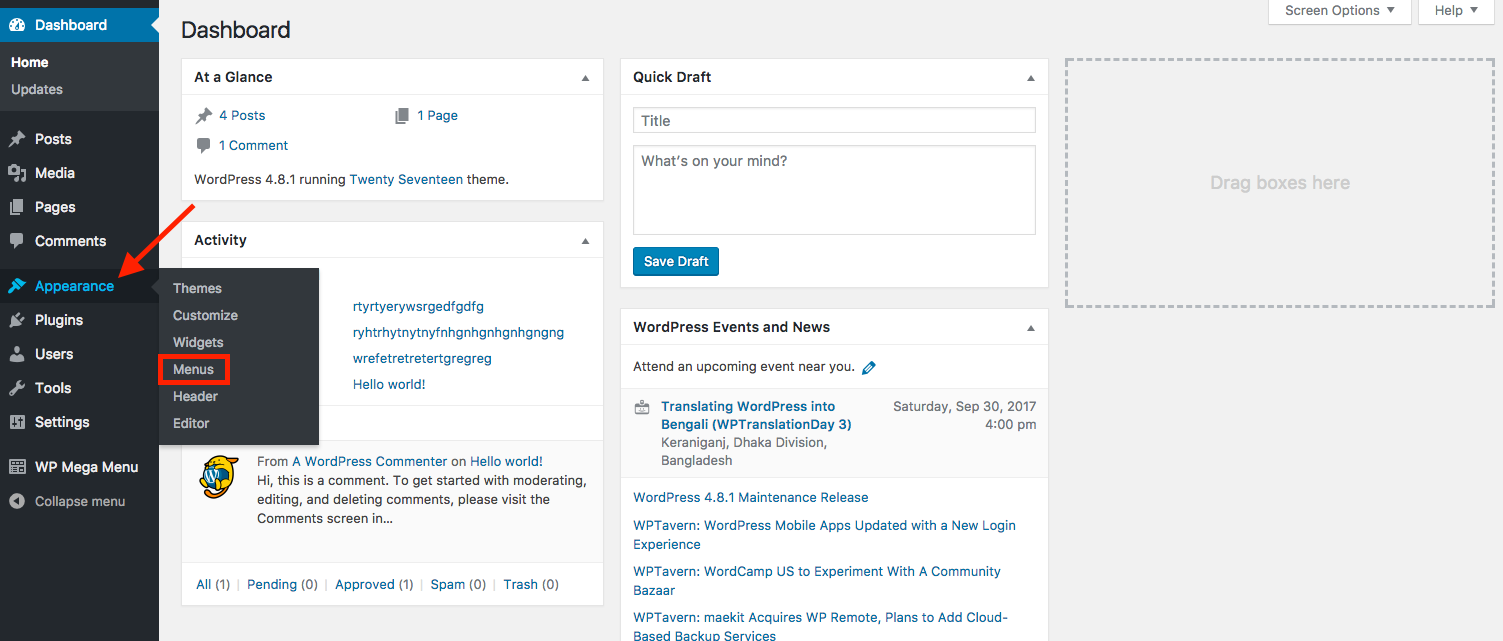Click the Comments bubble icon in sidebar
Screen dimensions: 1503x641
click(x=17, y=241)
